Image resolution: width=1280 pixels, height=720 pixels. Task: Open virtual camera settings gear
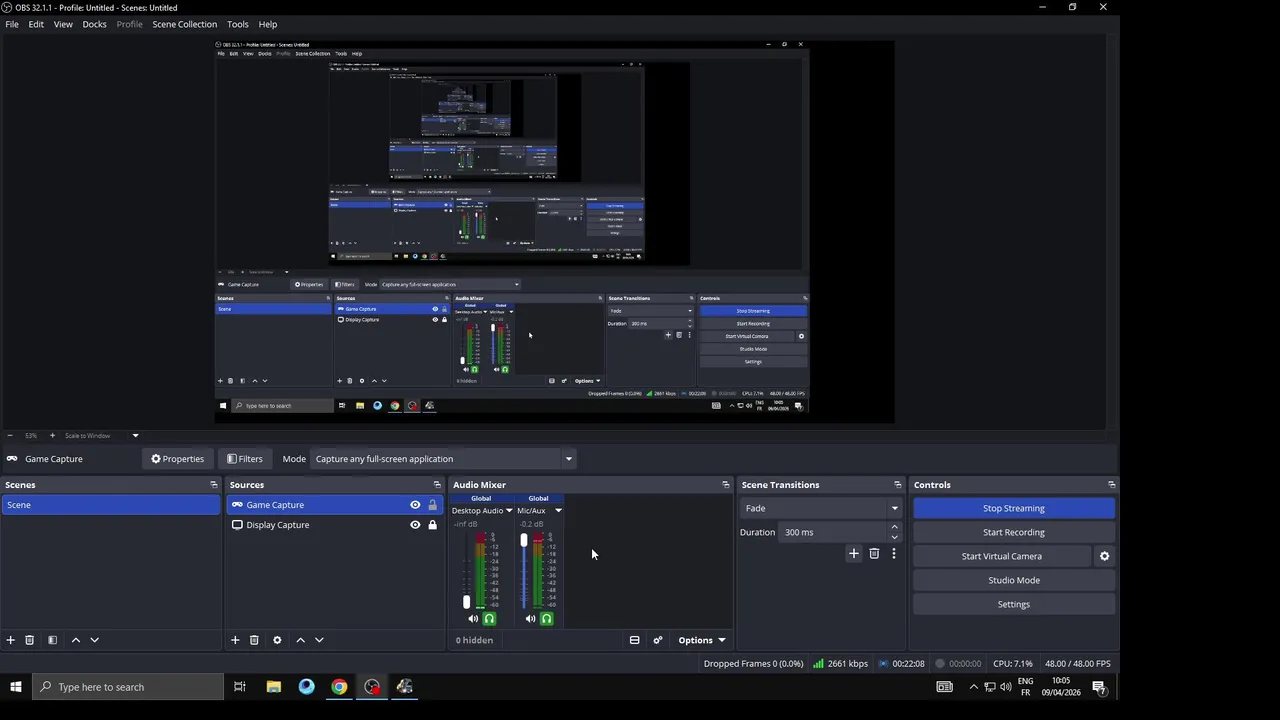(x=1104, y=556)
